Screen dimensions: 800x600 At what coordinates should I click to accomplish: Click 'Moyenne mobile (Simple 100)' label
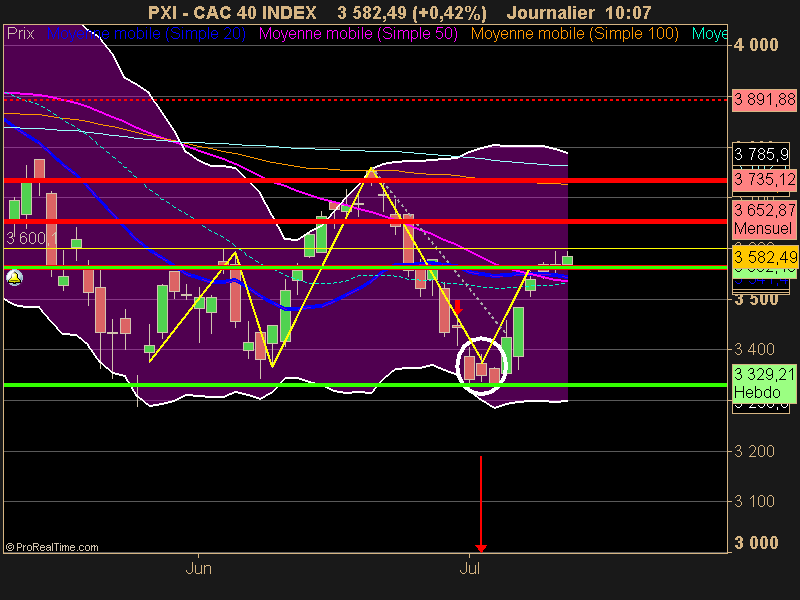pos(574,34)
